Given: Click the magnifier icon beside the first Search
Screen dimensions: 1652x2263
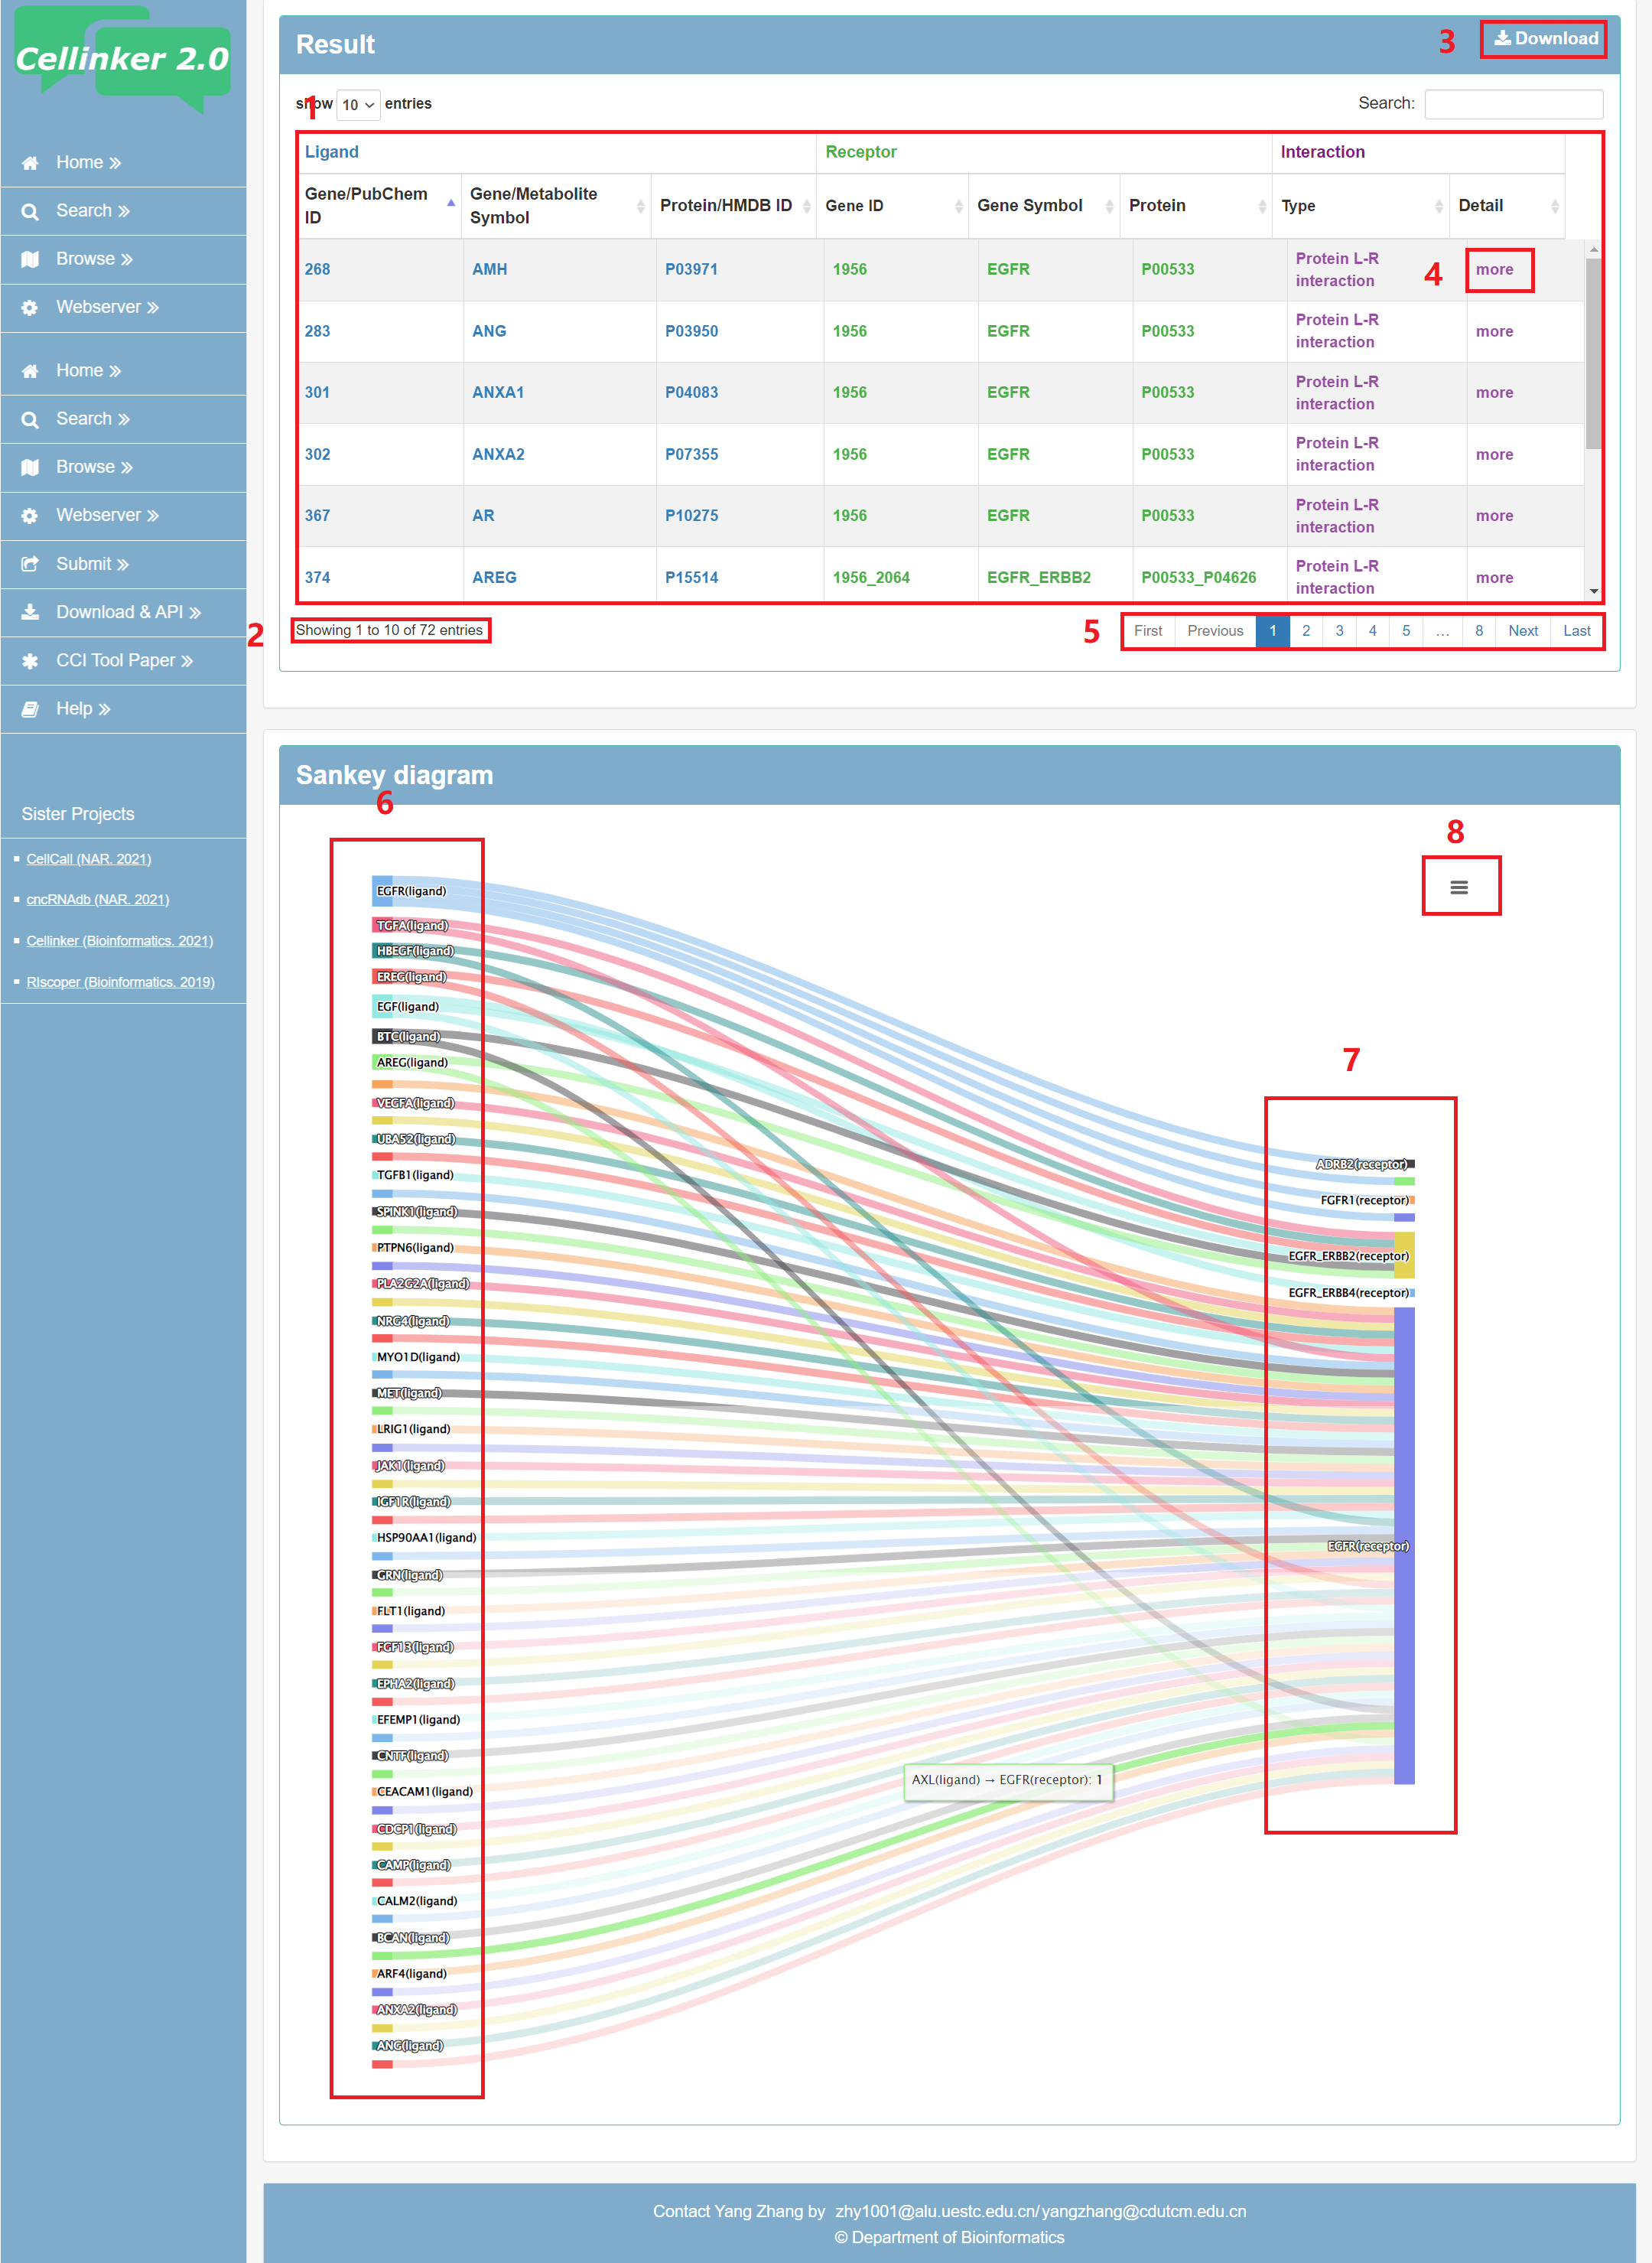Looking at the screenshot, I should (x=30, y=211).
